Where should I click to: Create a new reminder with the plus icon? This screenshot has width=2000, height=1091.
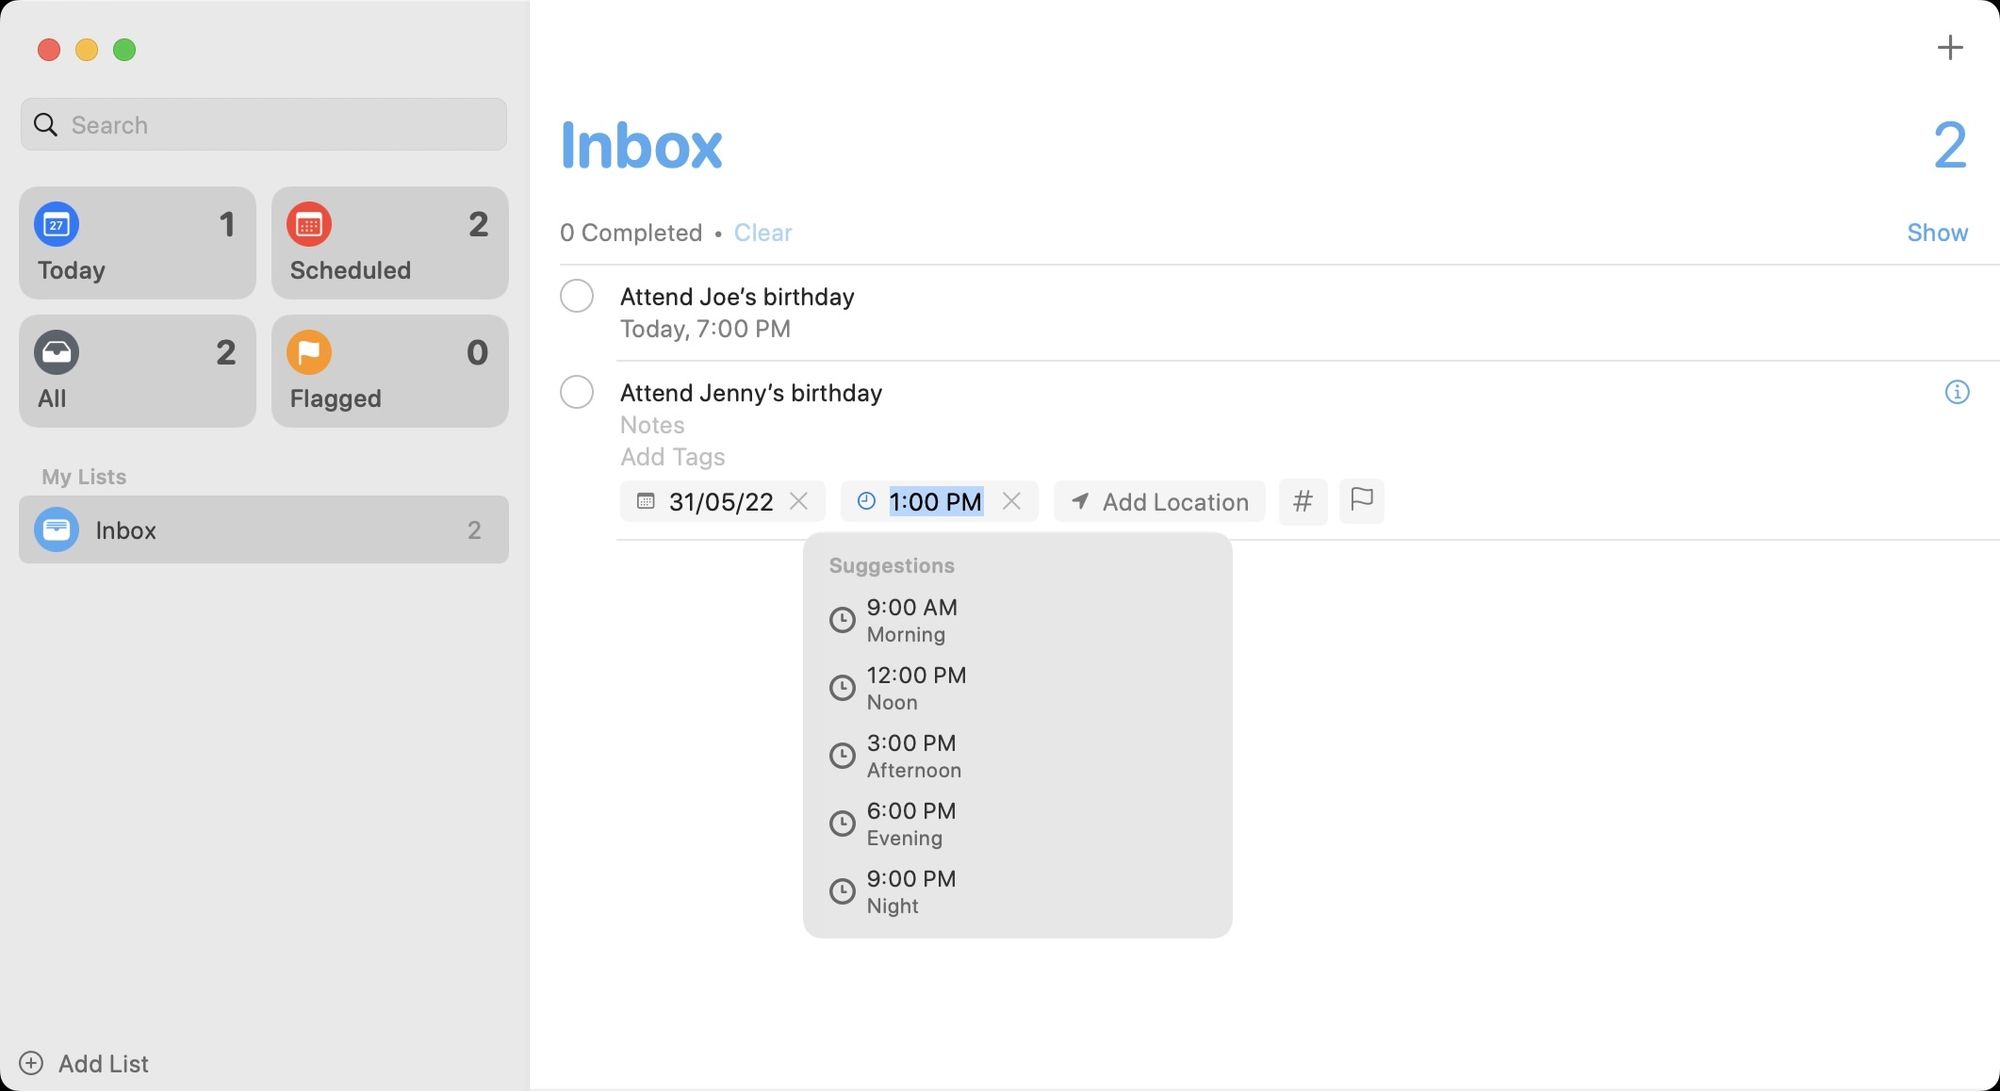(x=1951, y=46)
